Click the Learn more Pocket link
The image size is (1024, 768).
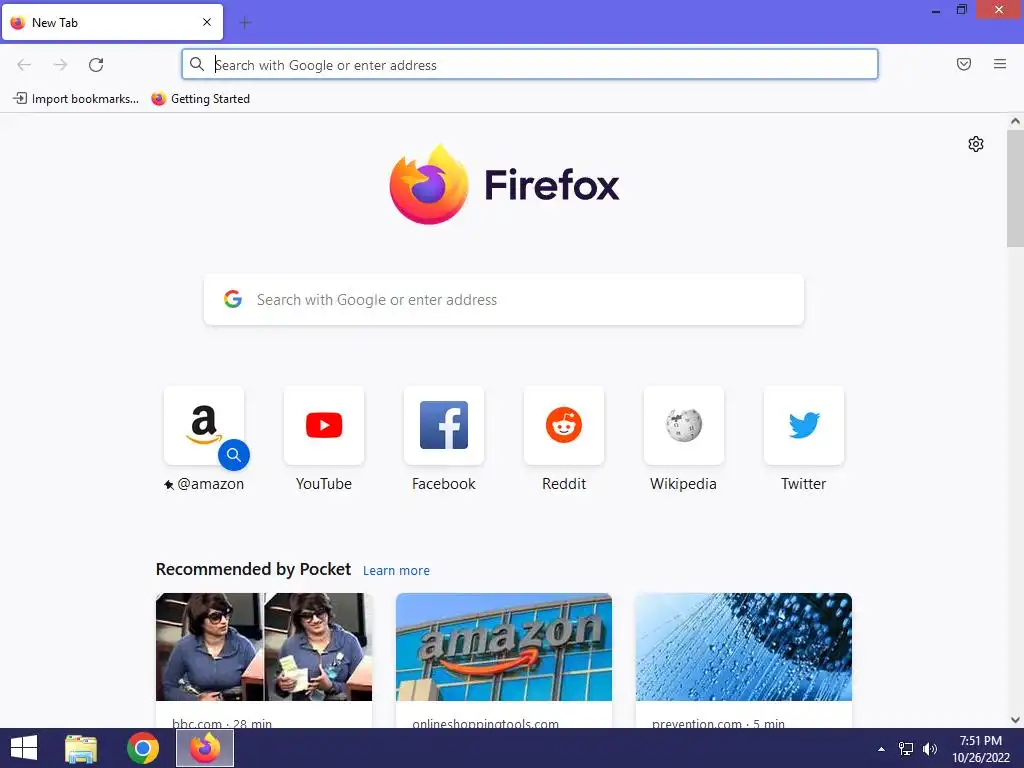pyautogui.click(x=396, y=571)
